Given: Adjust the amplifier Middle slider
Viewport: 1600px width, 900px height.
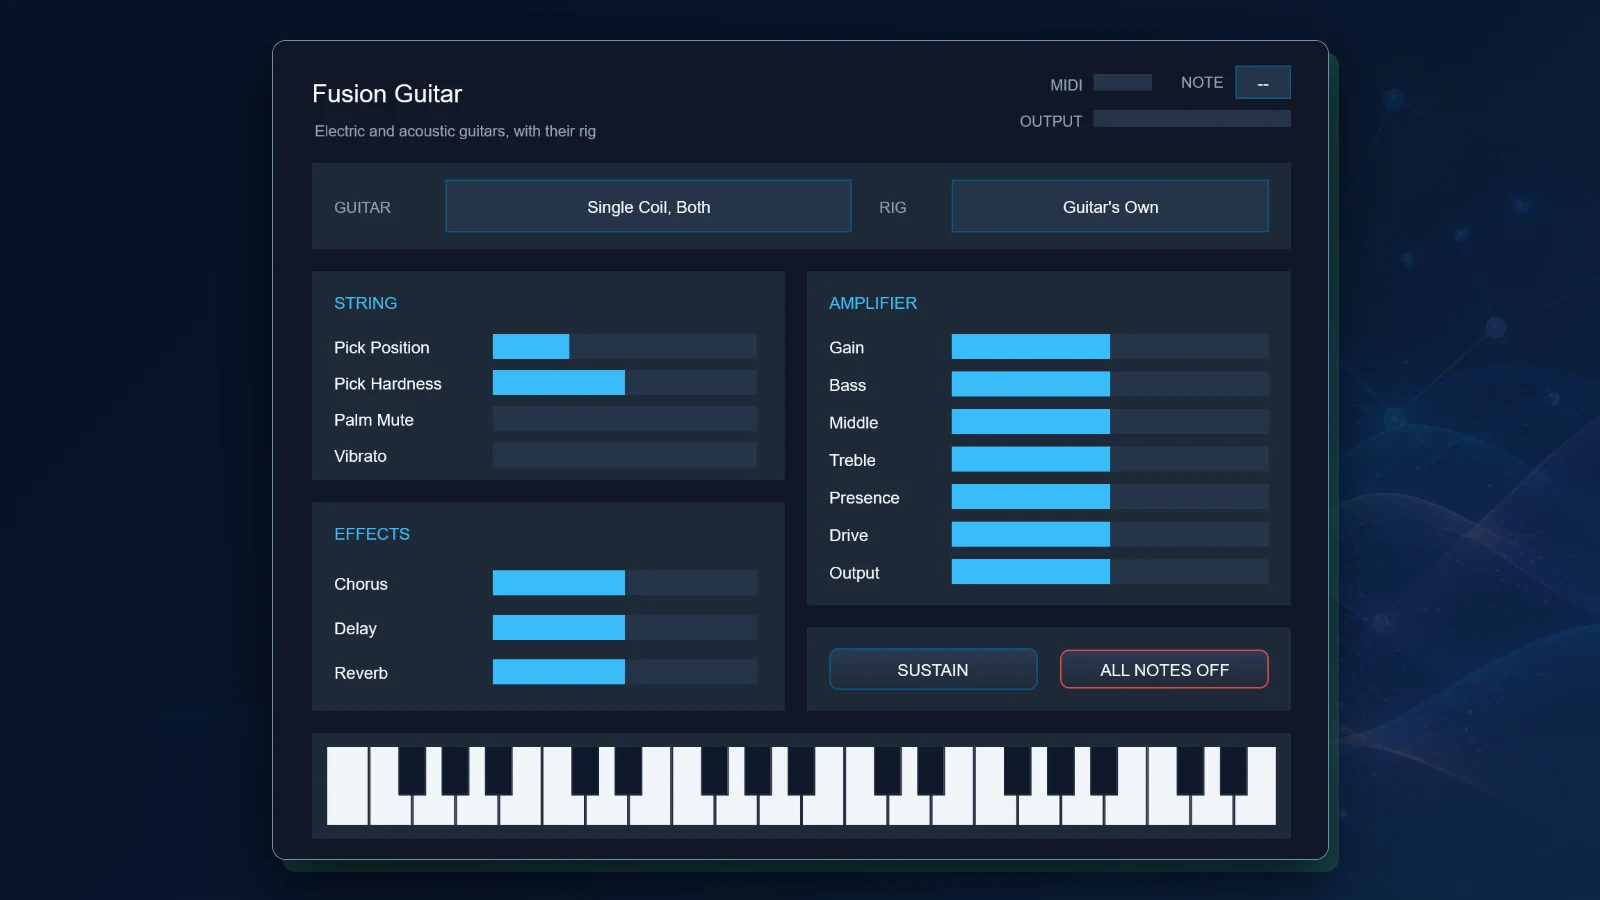Looking at the screenshot, I should pyautogui.click(x=1110, y=422).
